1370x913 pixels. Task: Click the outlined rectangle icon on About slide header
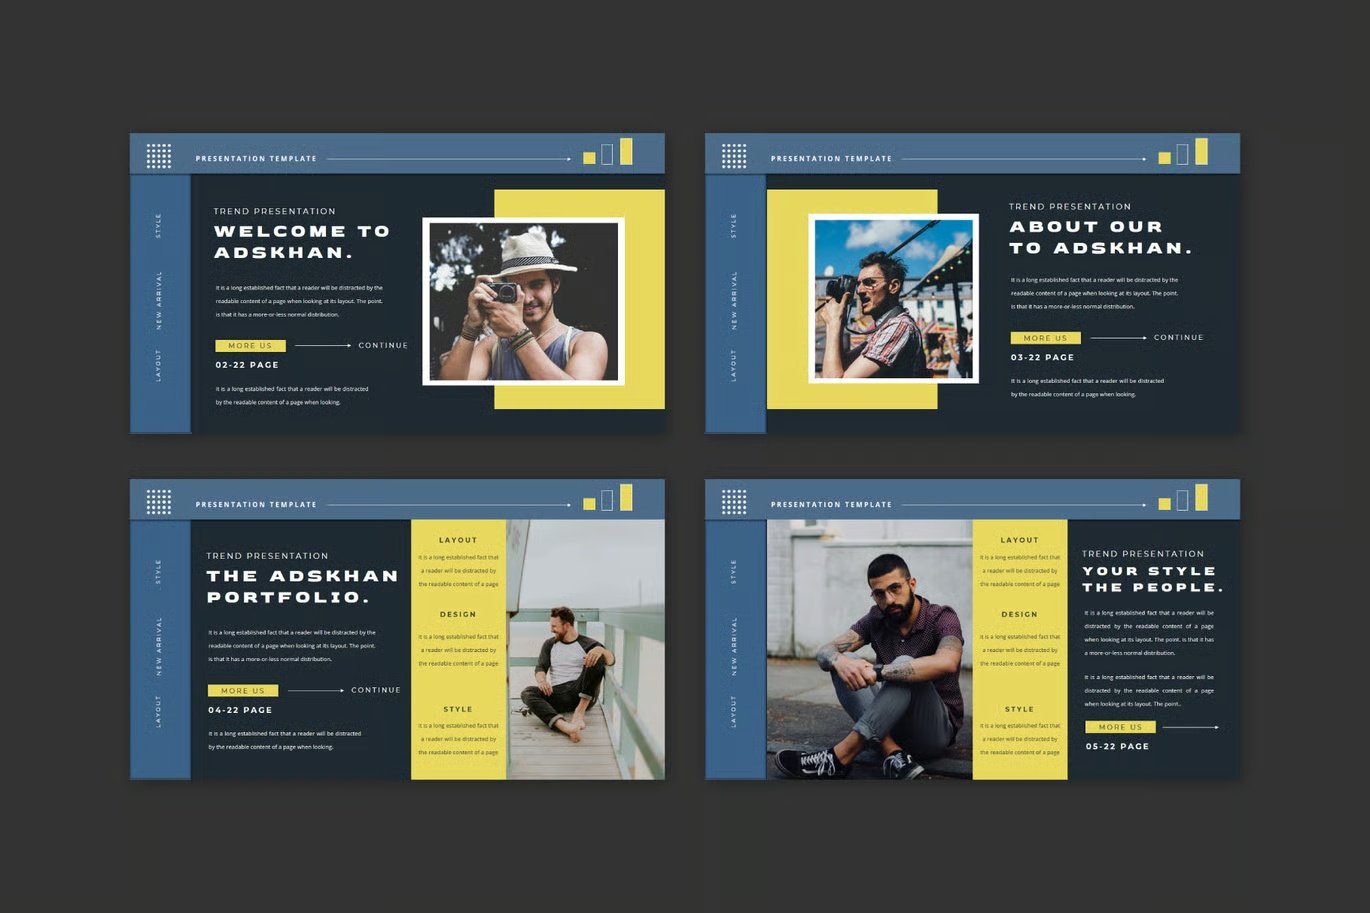[1183, 154]
